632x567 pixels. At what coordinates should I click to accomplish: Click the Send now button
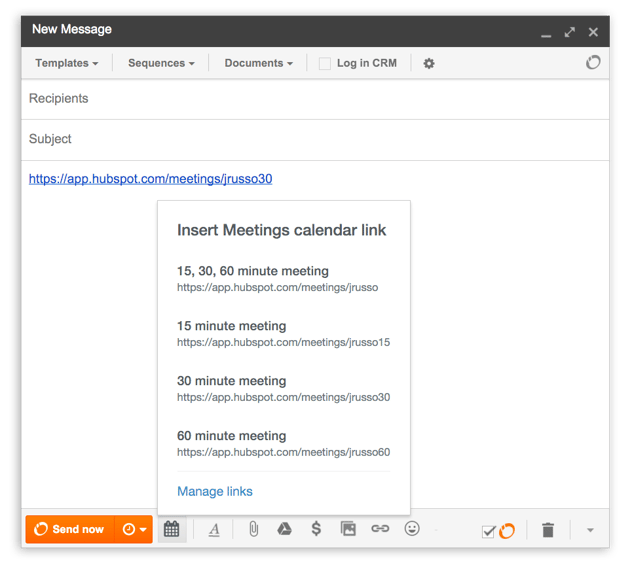[x=70, y=529]
